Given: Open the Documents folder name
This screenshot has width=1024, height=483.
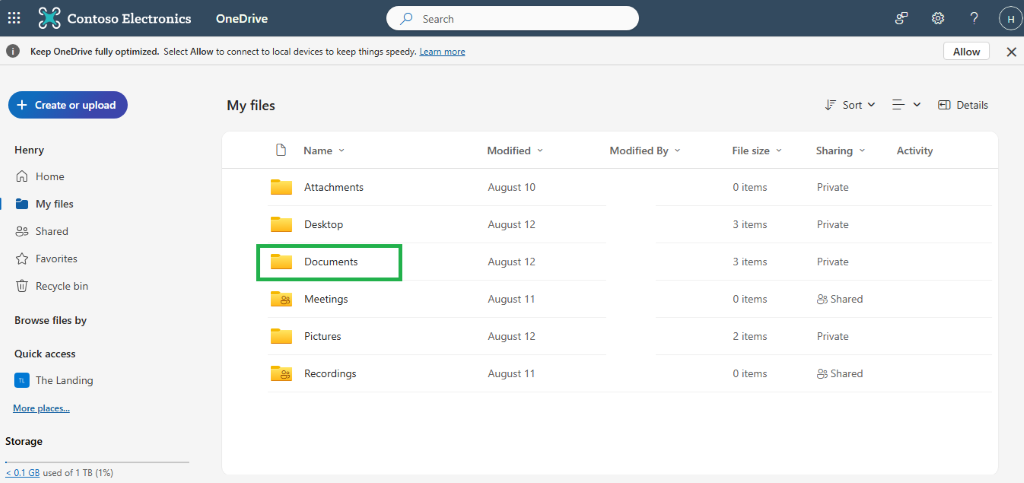Looking at the screenshot, I should coord(331,262).
